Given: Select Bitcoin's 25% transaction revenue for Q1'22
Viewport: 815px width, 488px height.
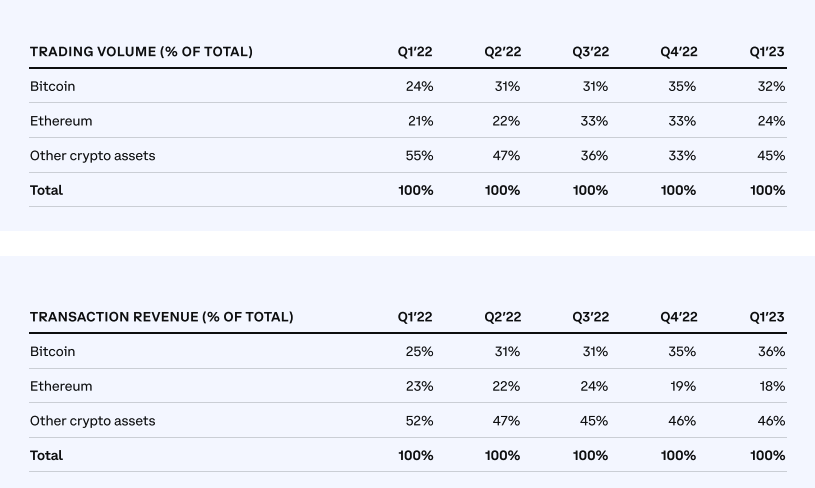Looking at the screenshot, I should [420, 352].
